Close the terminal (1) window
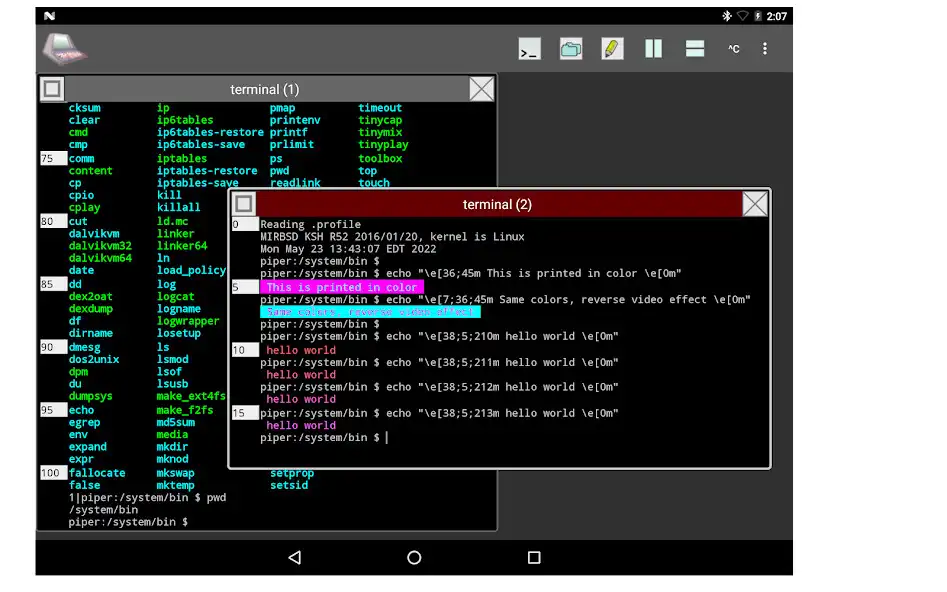This screenshot has width=947, height=592. click(x=481, y=89)
